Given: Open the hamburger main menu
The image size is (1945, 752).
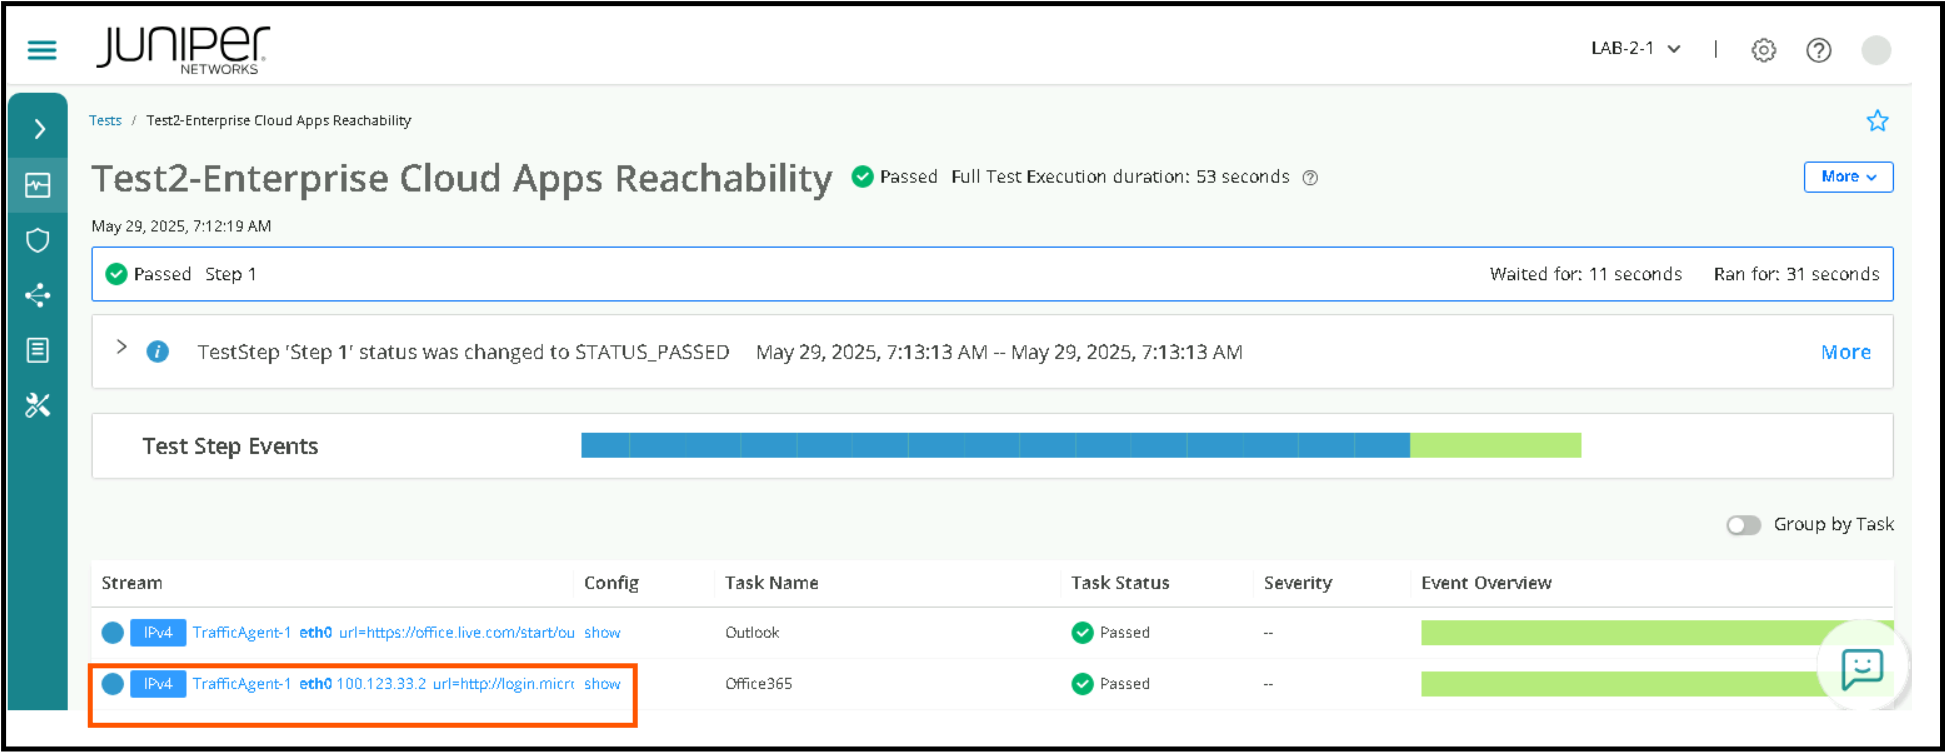Looking at the screenshot, I should tap(41, 50).
